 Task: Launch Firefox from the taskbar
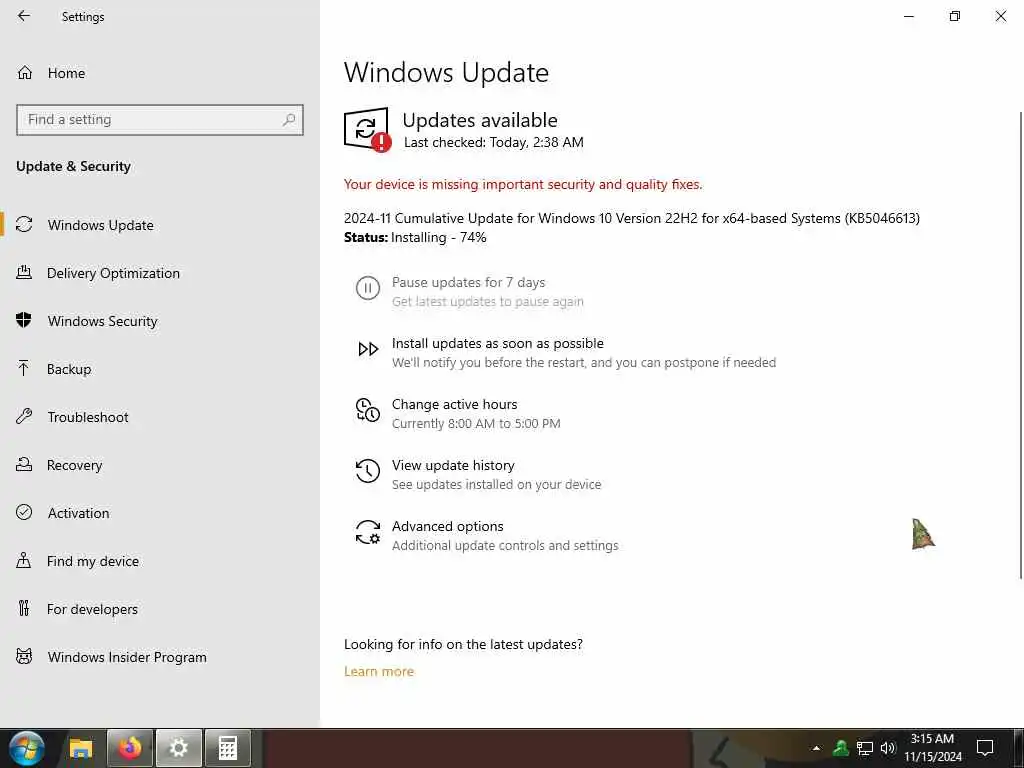(x=129, y=748)
